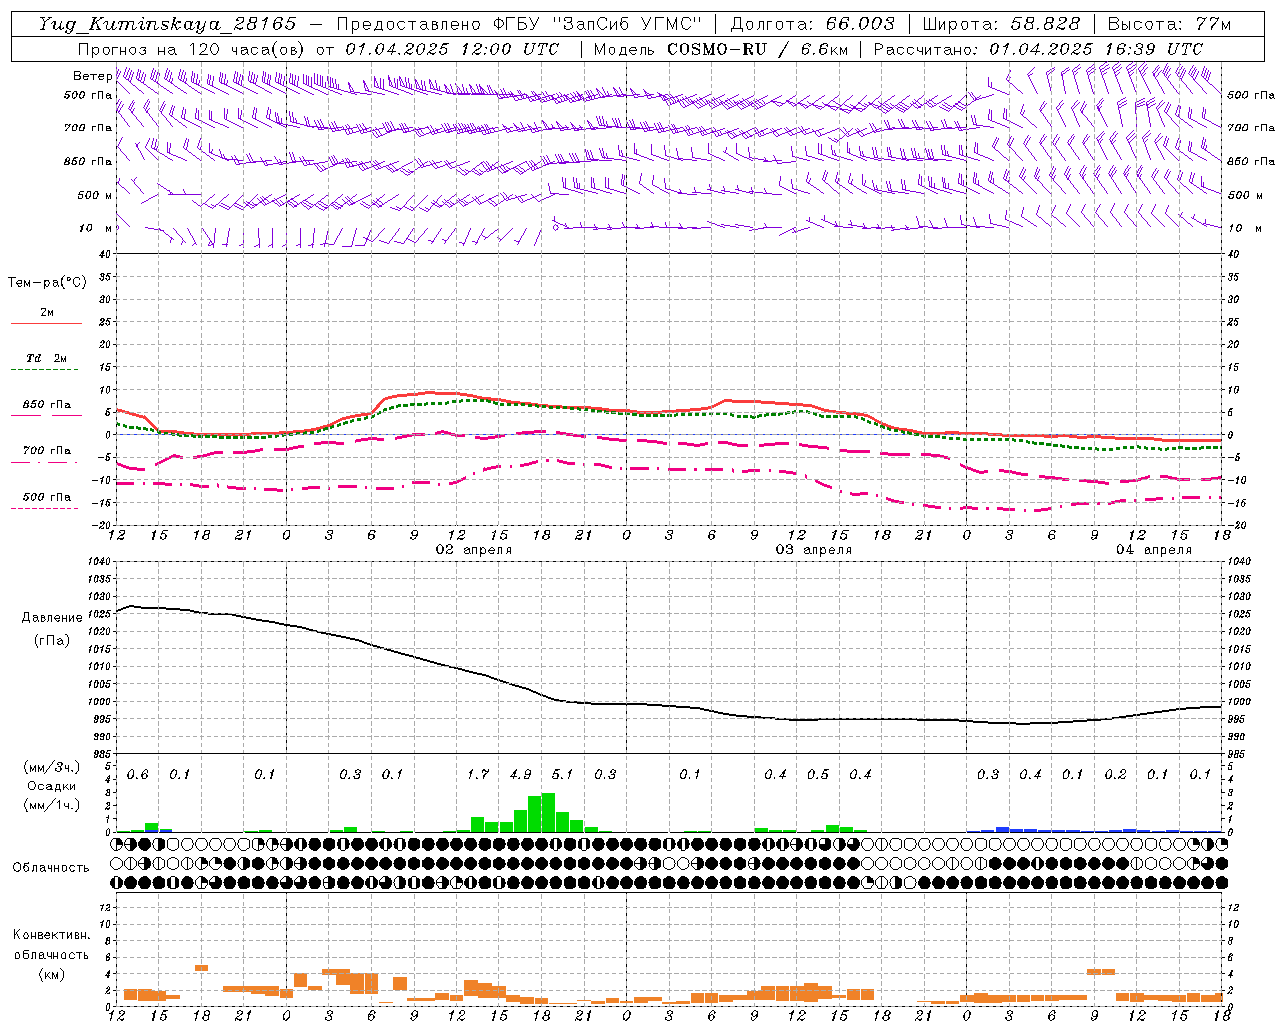The image size is (1280, 1024).
Task: Click the 'Облачность' cloudiness label
Action: coord(51,867)
